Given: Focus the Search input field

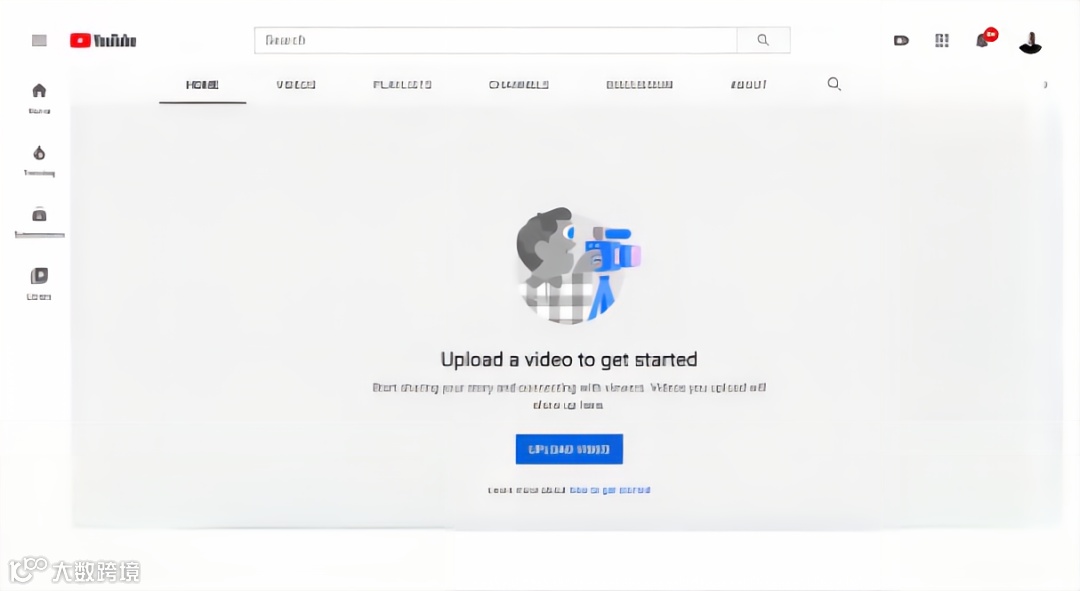Looking at the screenshot, I should click(495, 40).
